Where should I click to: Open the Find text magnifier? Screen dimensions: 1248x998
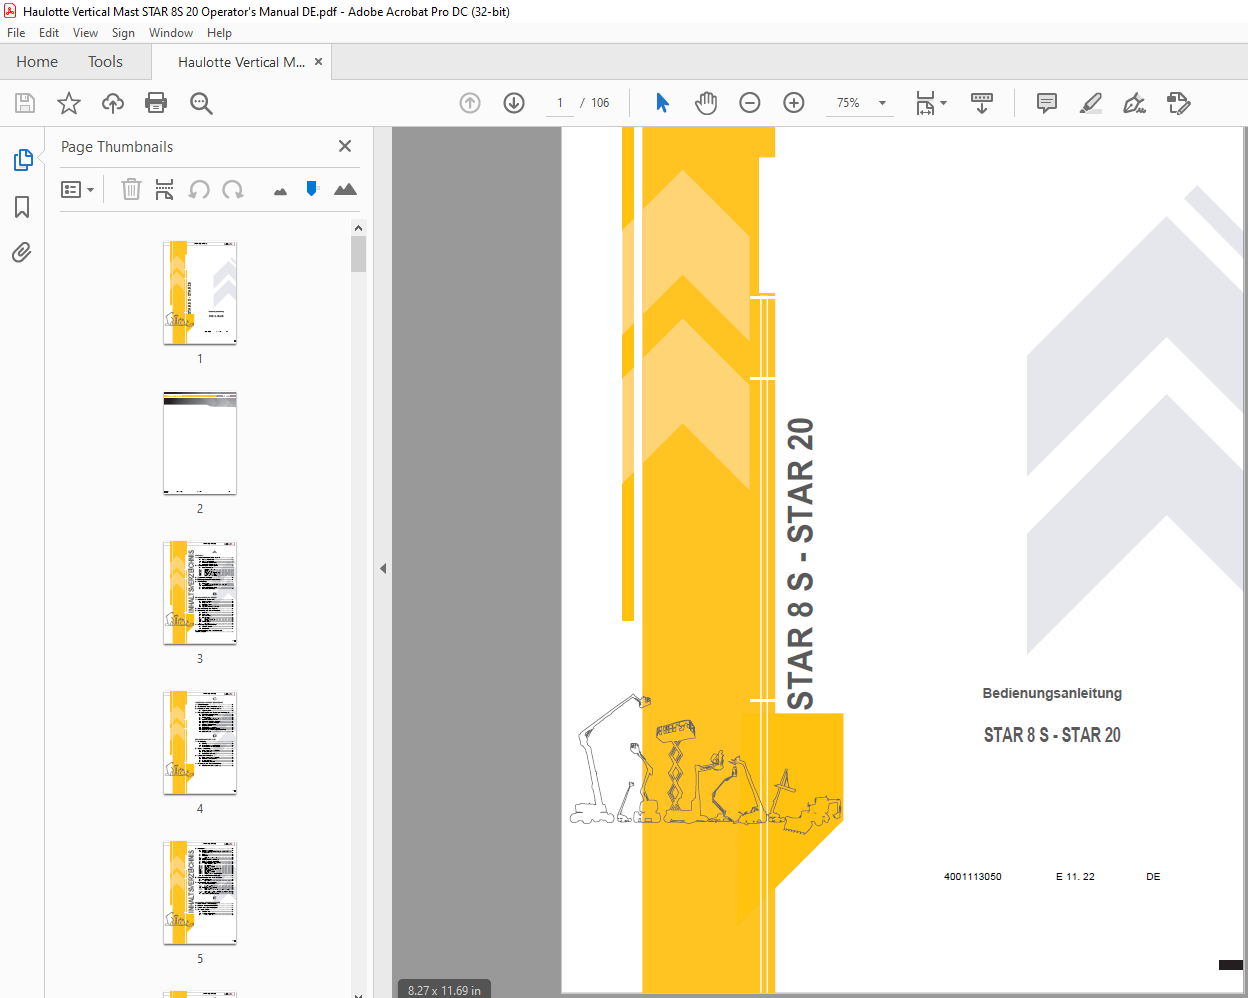[201, 103]
